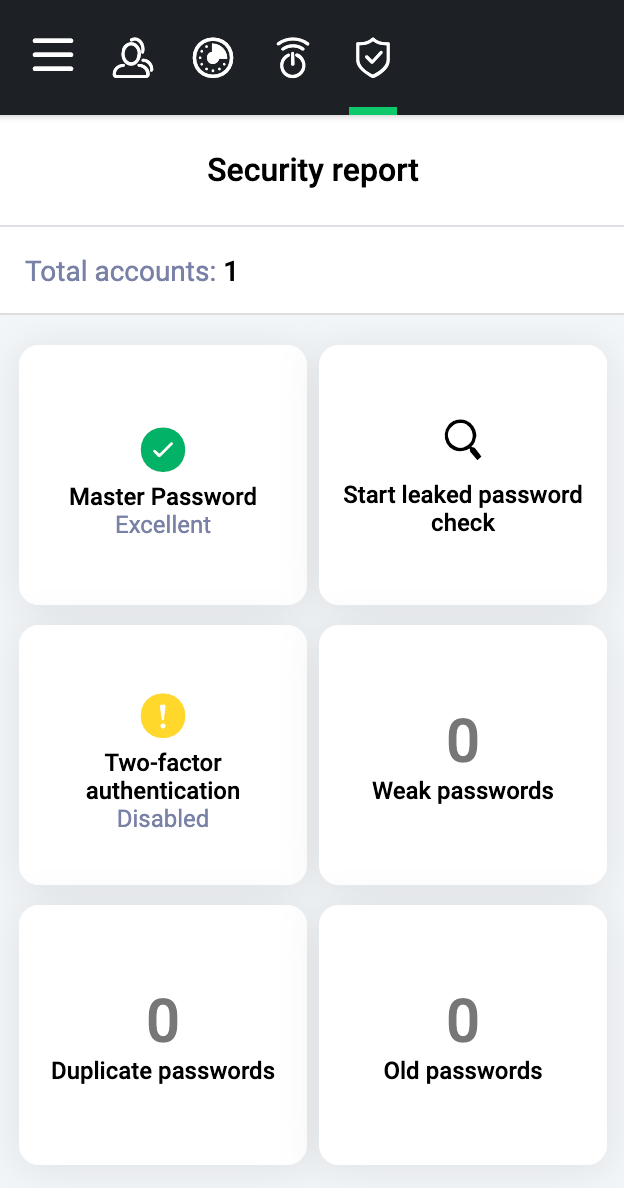This screenshot has width=624, height=1188.
Task: Open Two-factor authentication settings label
Action: coord(163,777)
